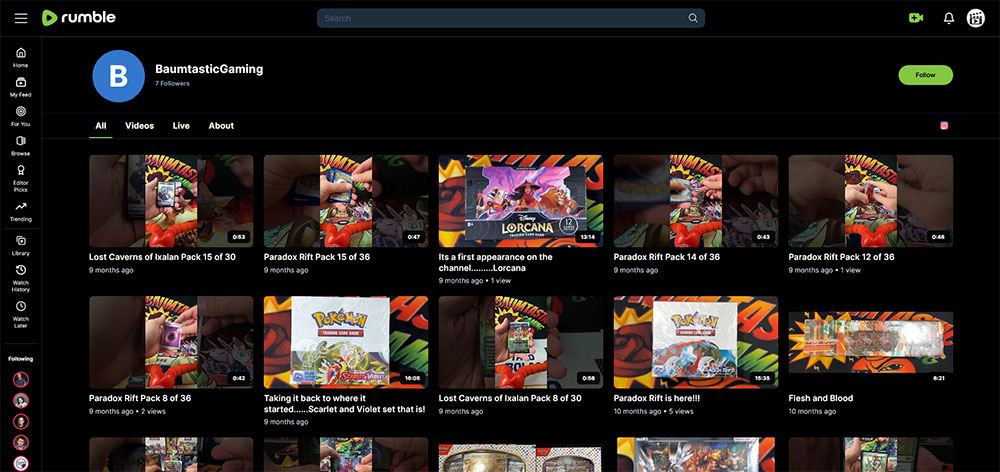Click the green upload video camera icon
This screenshot has height=472, width=1000.
(x=916, y=18)
